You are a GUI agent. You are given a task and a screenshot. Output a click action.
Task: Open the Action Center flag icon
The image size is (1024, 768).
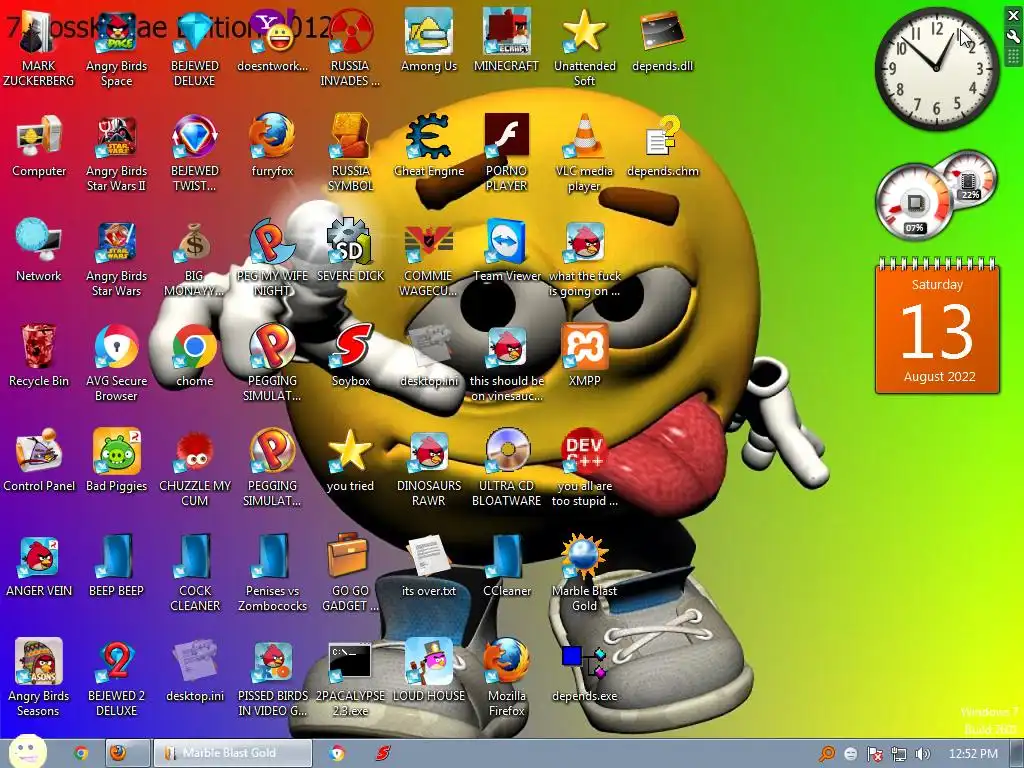coord(874,754)
